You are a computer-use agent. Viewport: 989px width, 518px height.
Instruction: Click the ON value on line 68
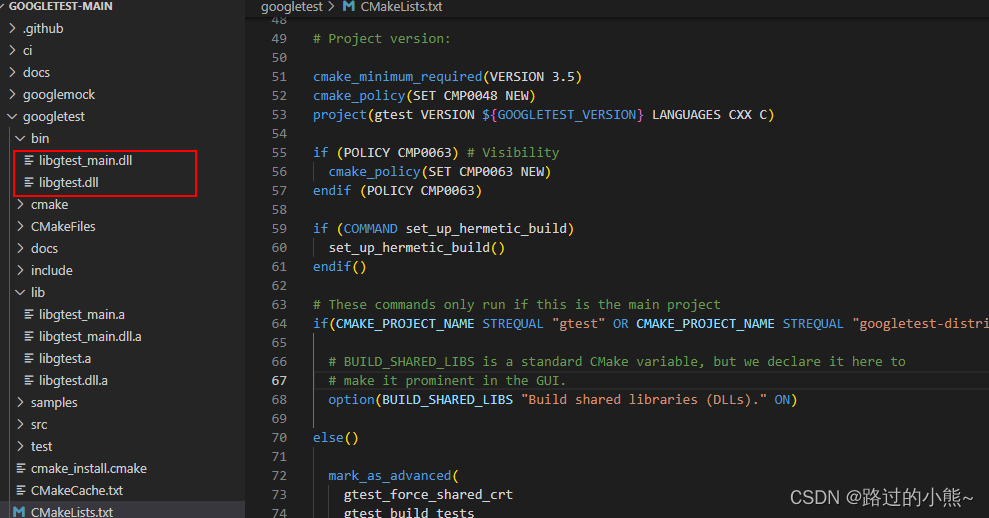[x=782, y=399]
